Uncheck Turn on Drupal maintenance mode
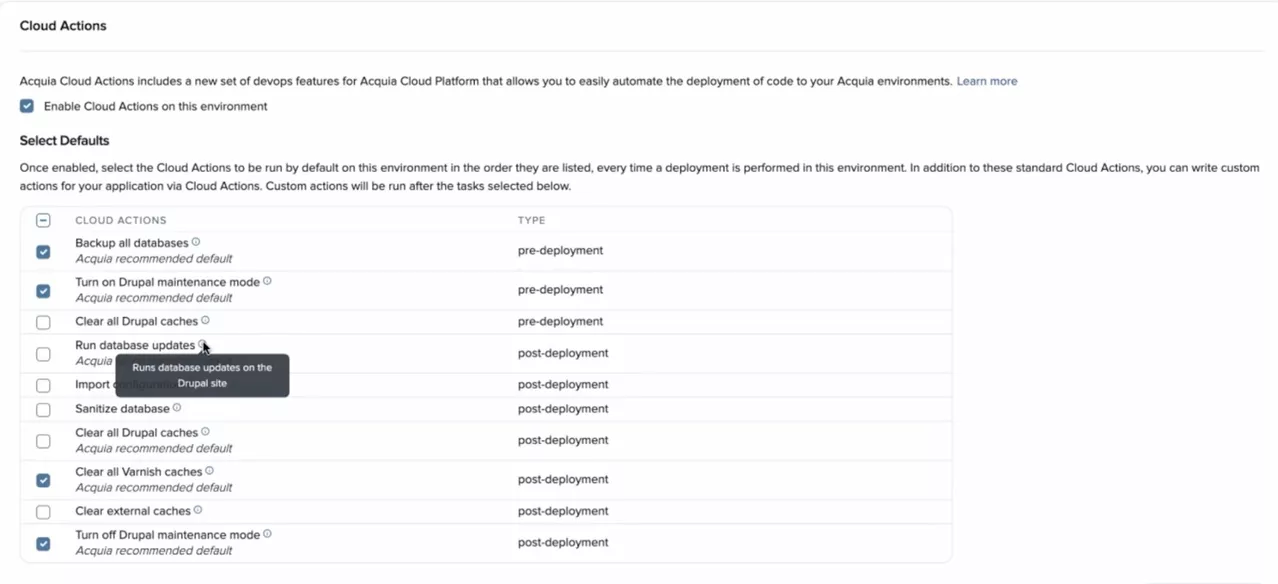 [x=43, y=290]
